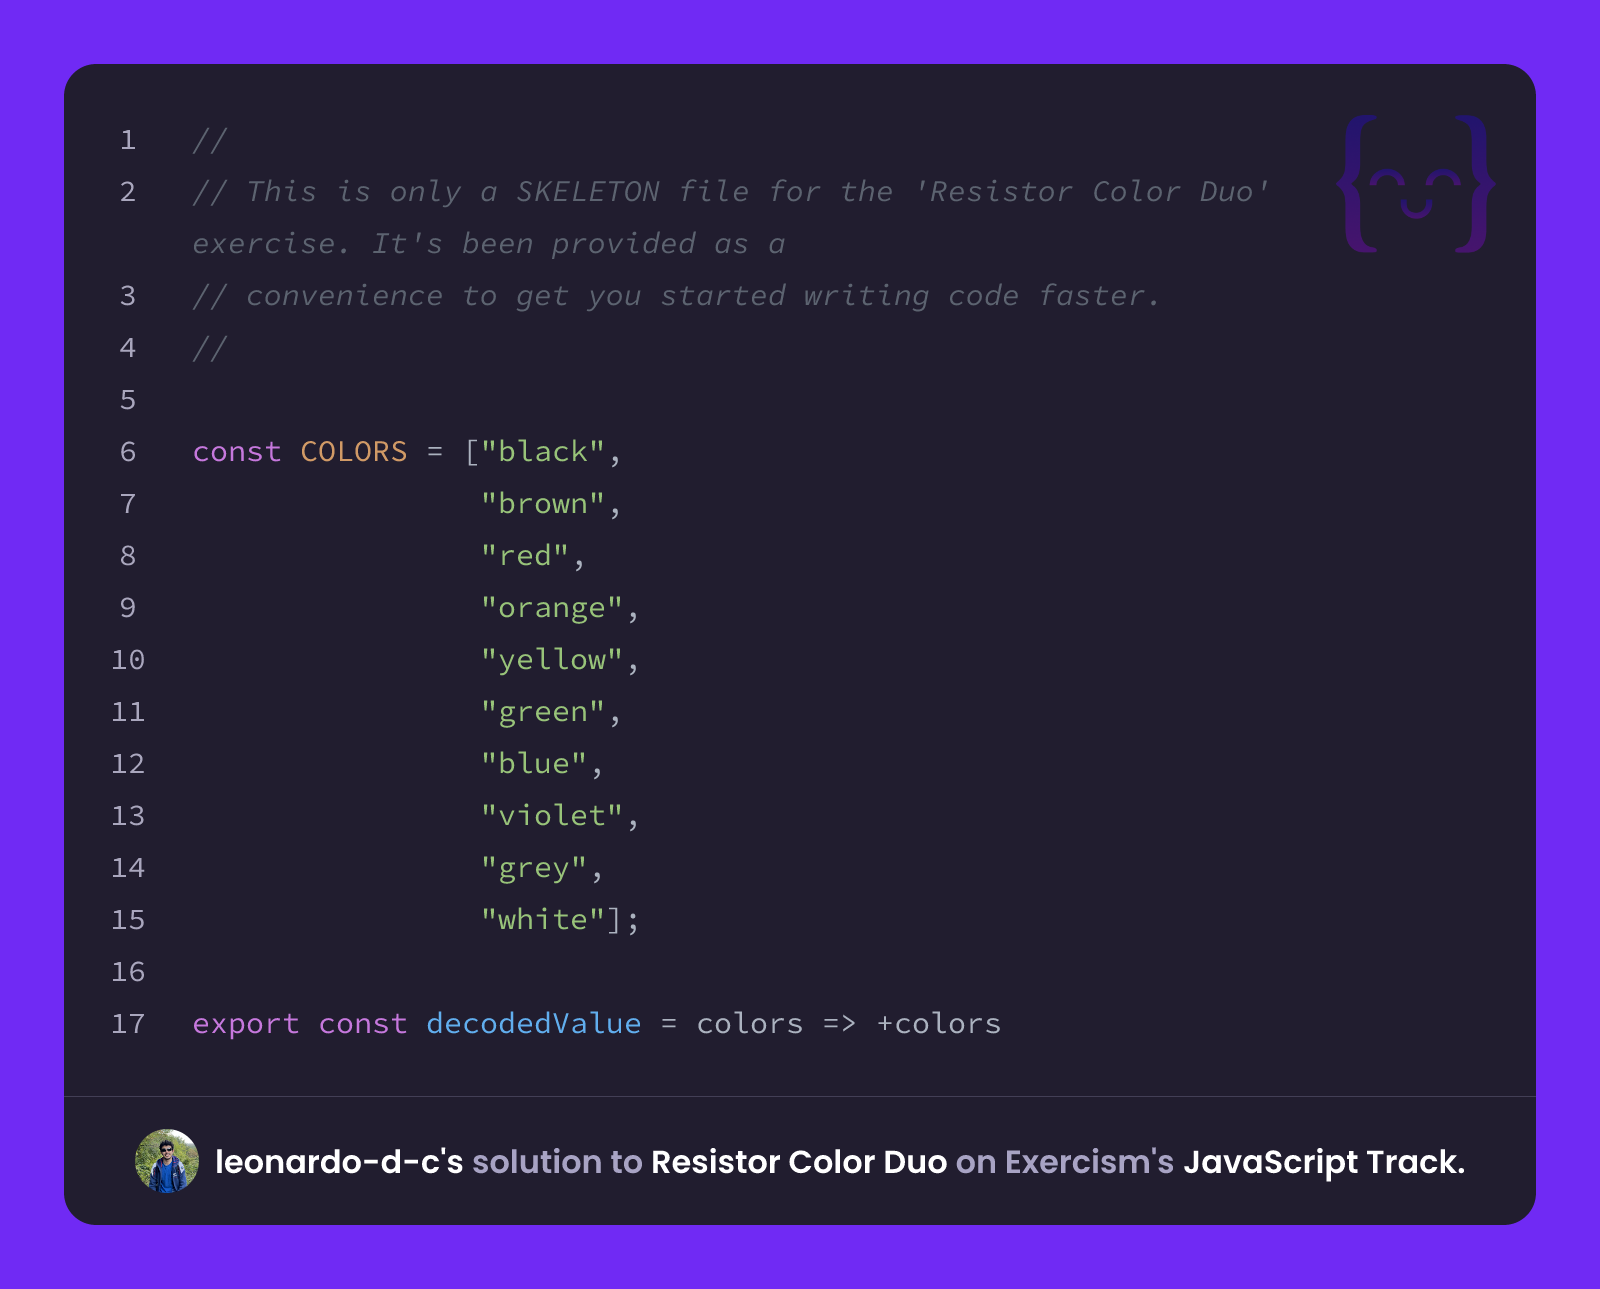Click the "black" string on line 6
Image resolution: width=1600 pixels, height=1289 pixels.
tap(543, 452)
